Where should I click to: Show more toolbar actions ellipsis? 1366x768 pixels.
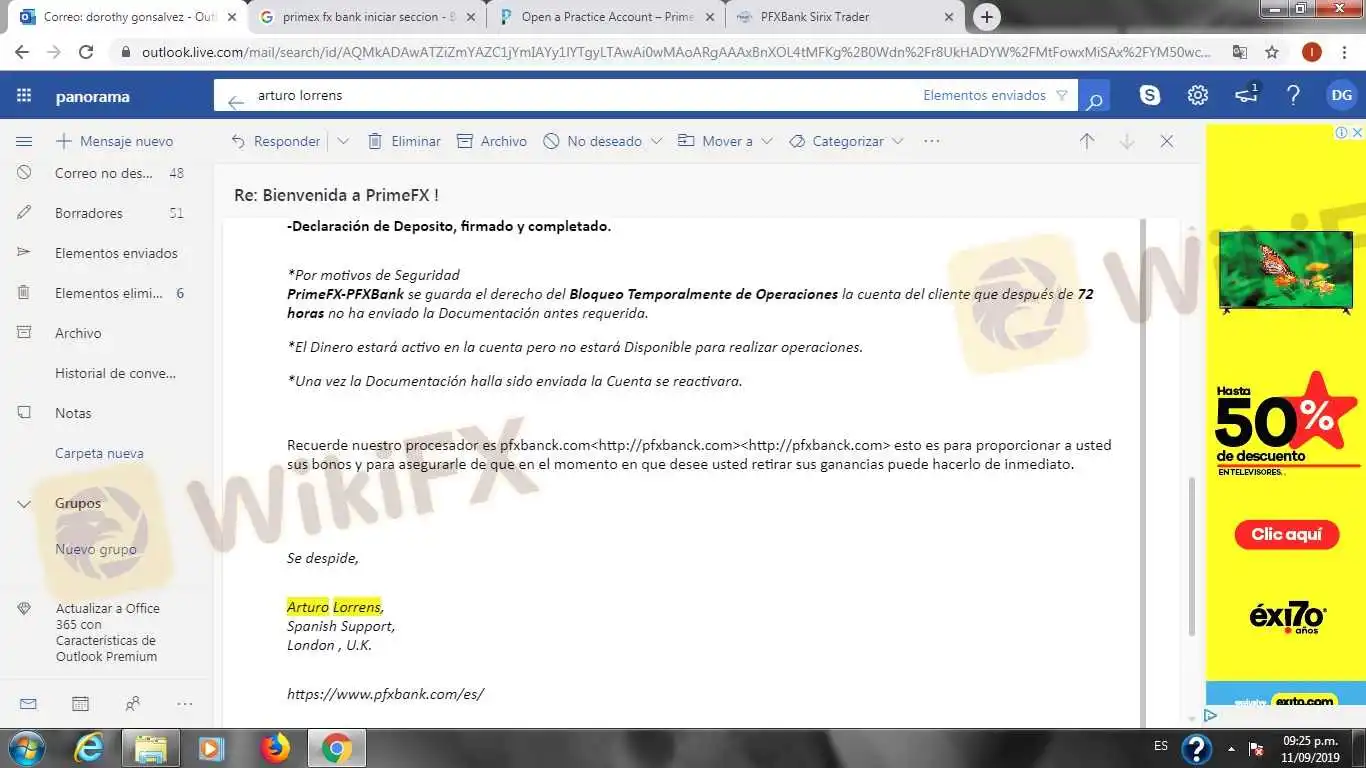click(932, 141)
